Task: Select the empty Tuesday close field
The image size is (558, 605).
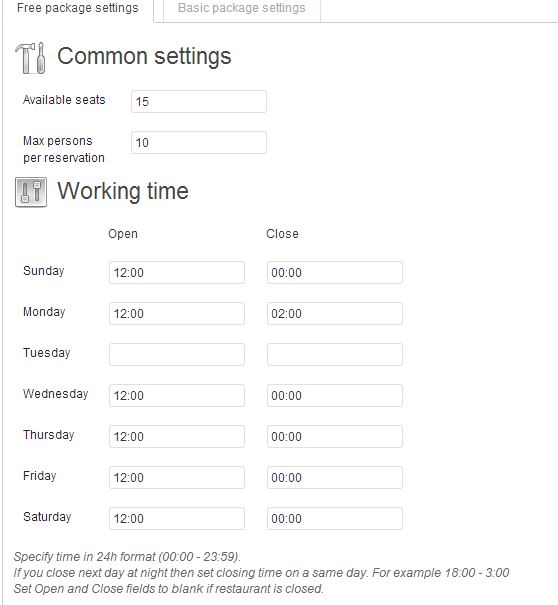Action: [x=335, y=354]
